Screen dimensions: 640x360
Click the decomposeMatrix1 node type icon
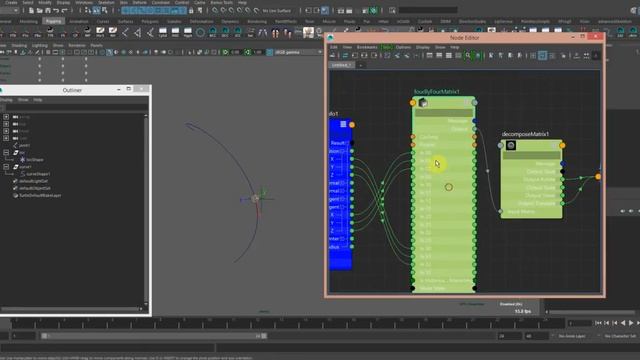[x=511, y=145]
